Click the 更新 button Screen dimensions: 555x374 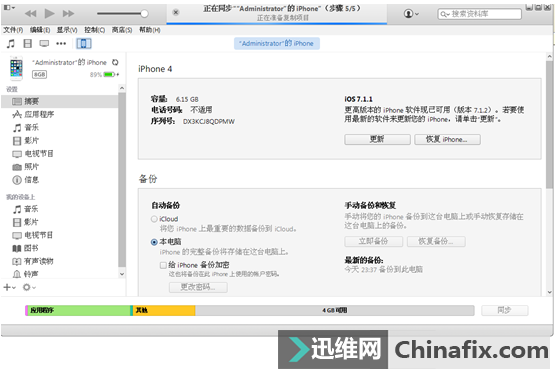coord(377,139)
